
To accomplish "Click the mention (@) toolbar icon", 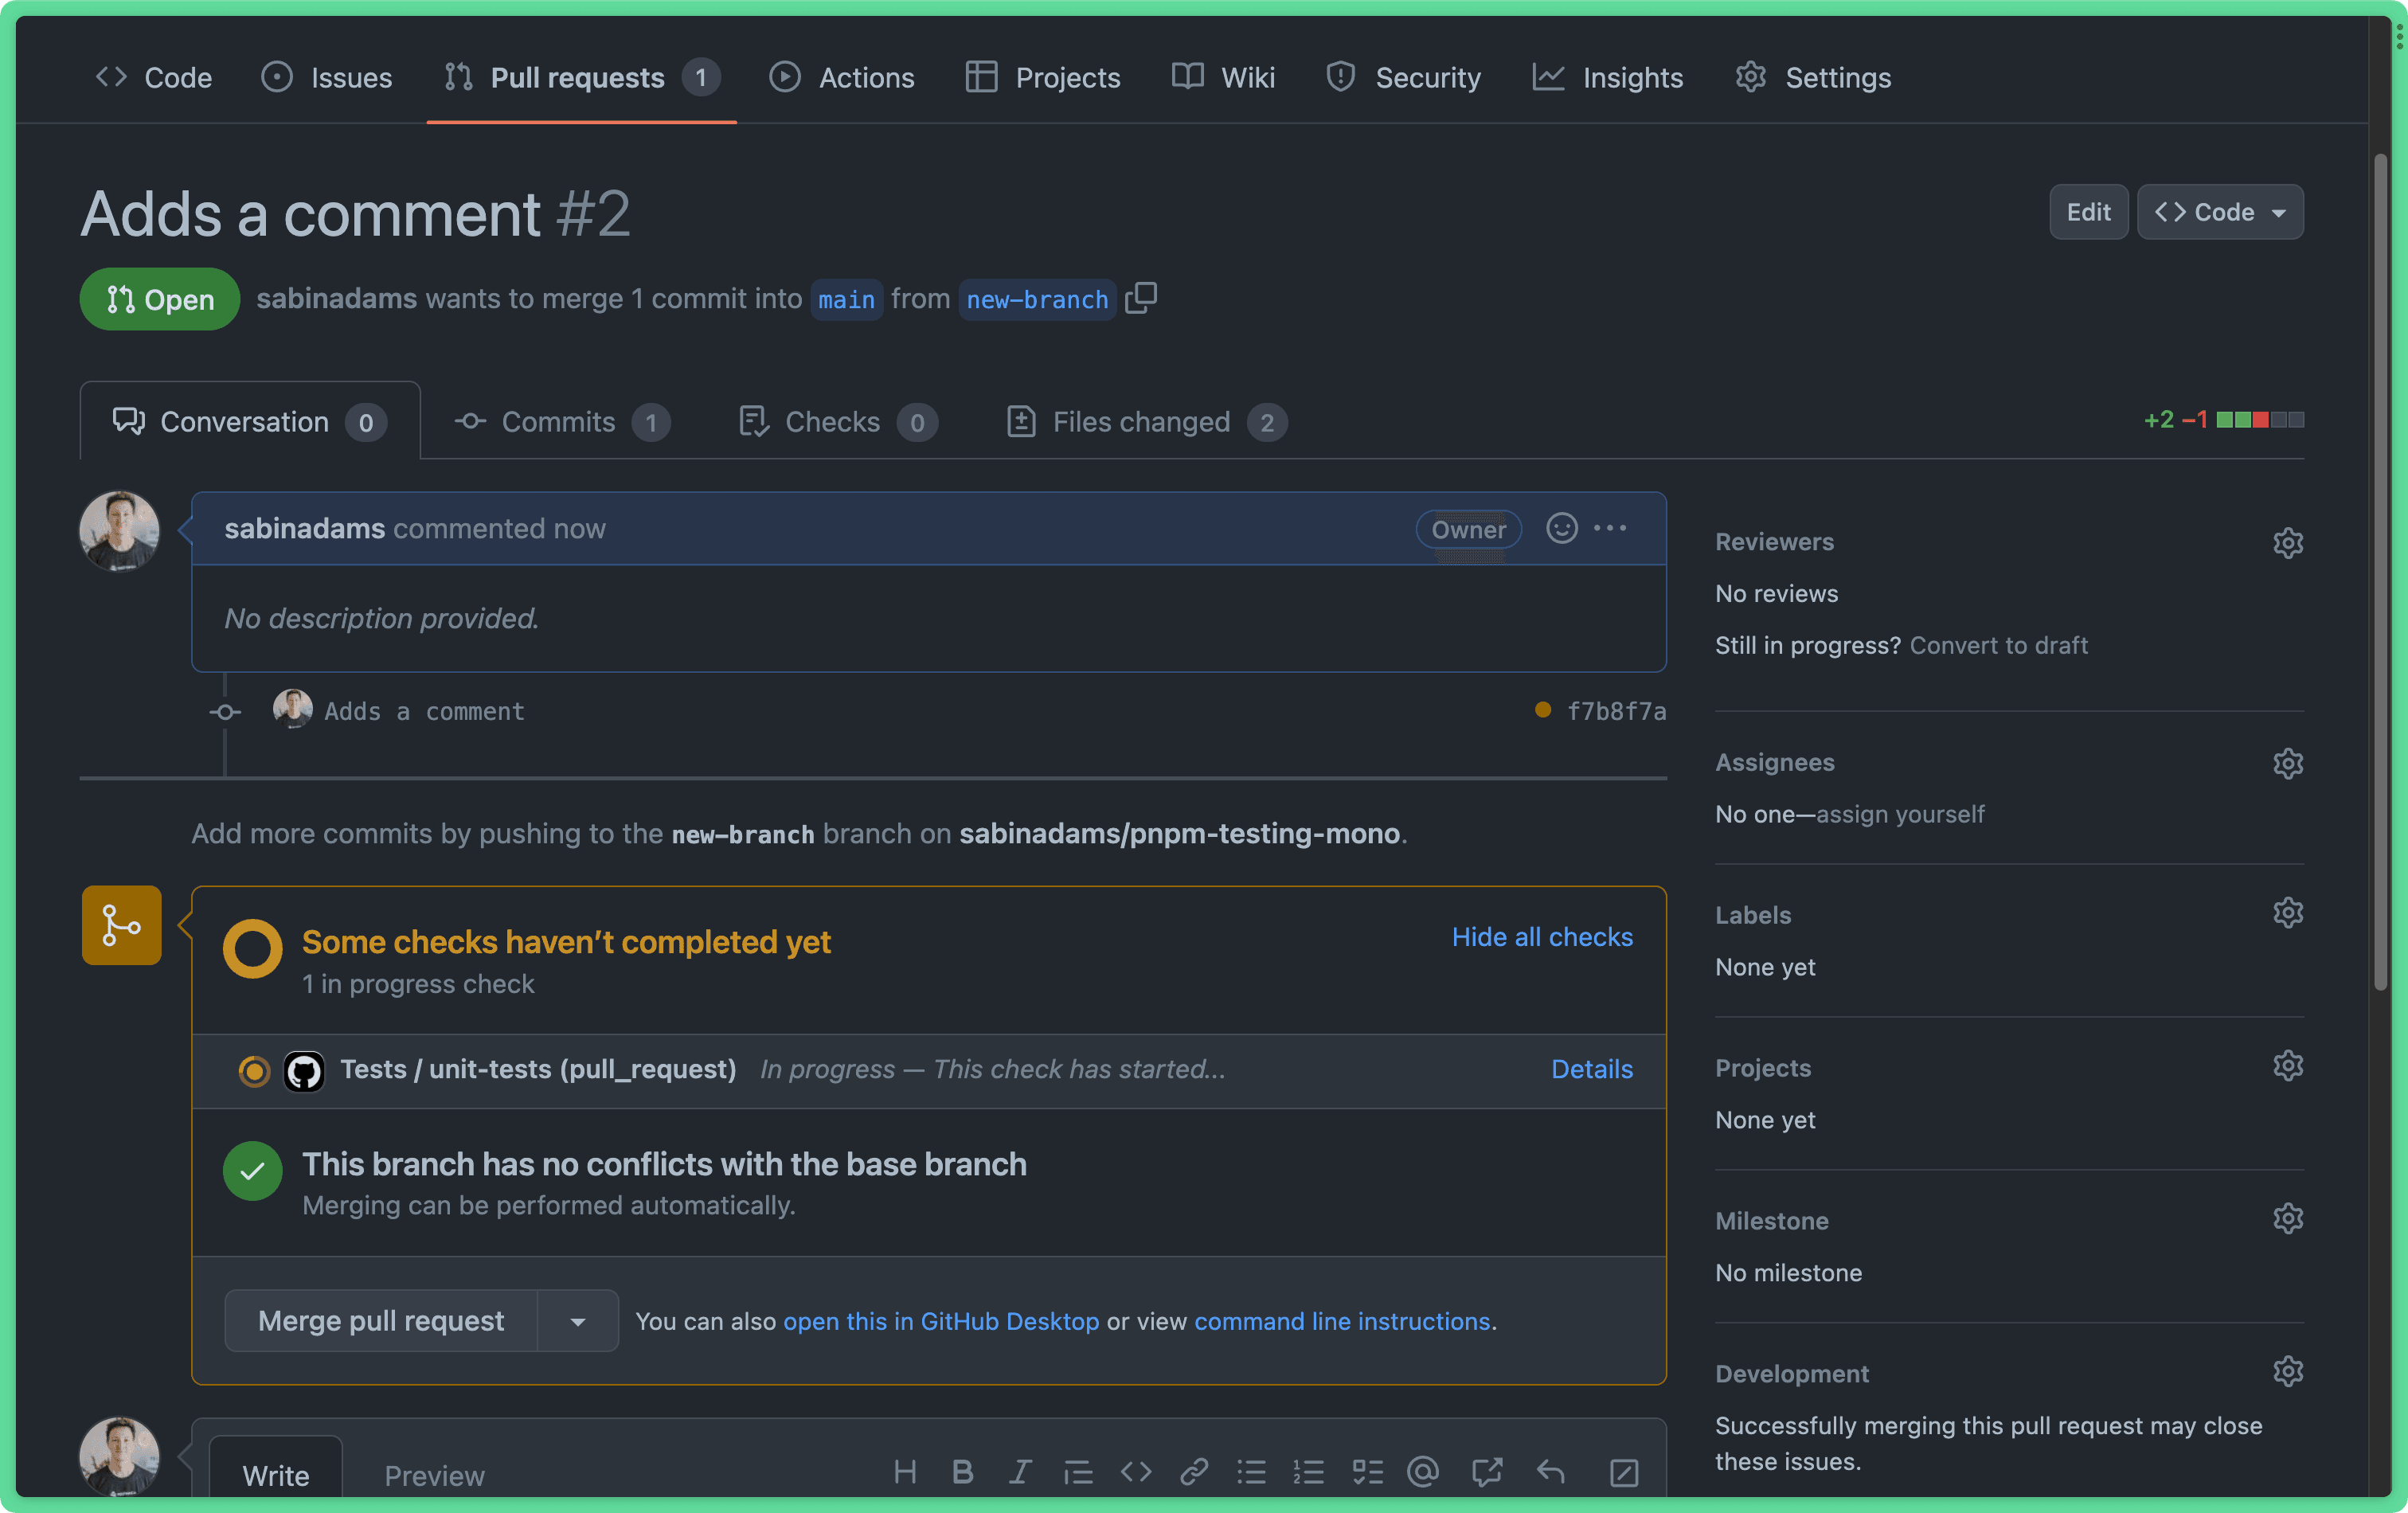I will [x=1422, y=1472].
